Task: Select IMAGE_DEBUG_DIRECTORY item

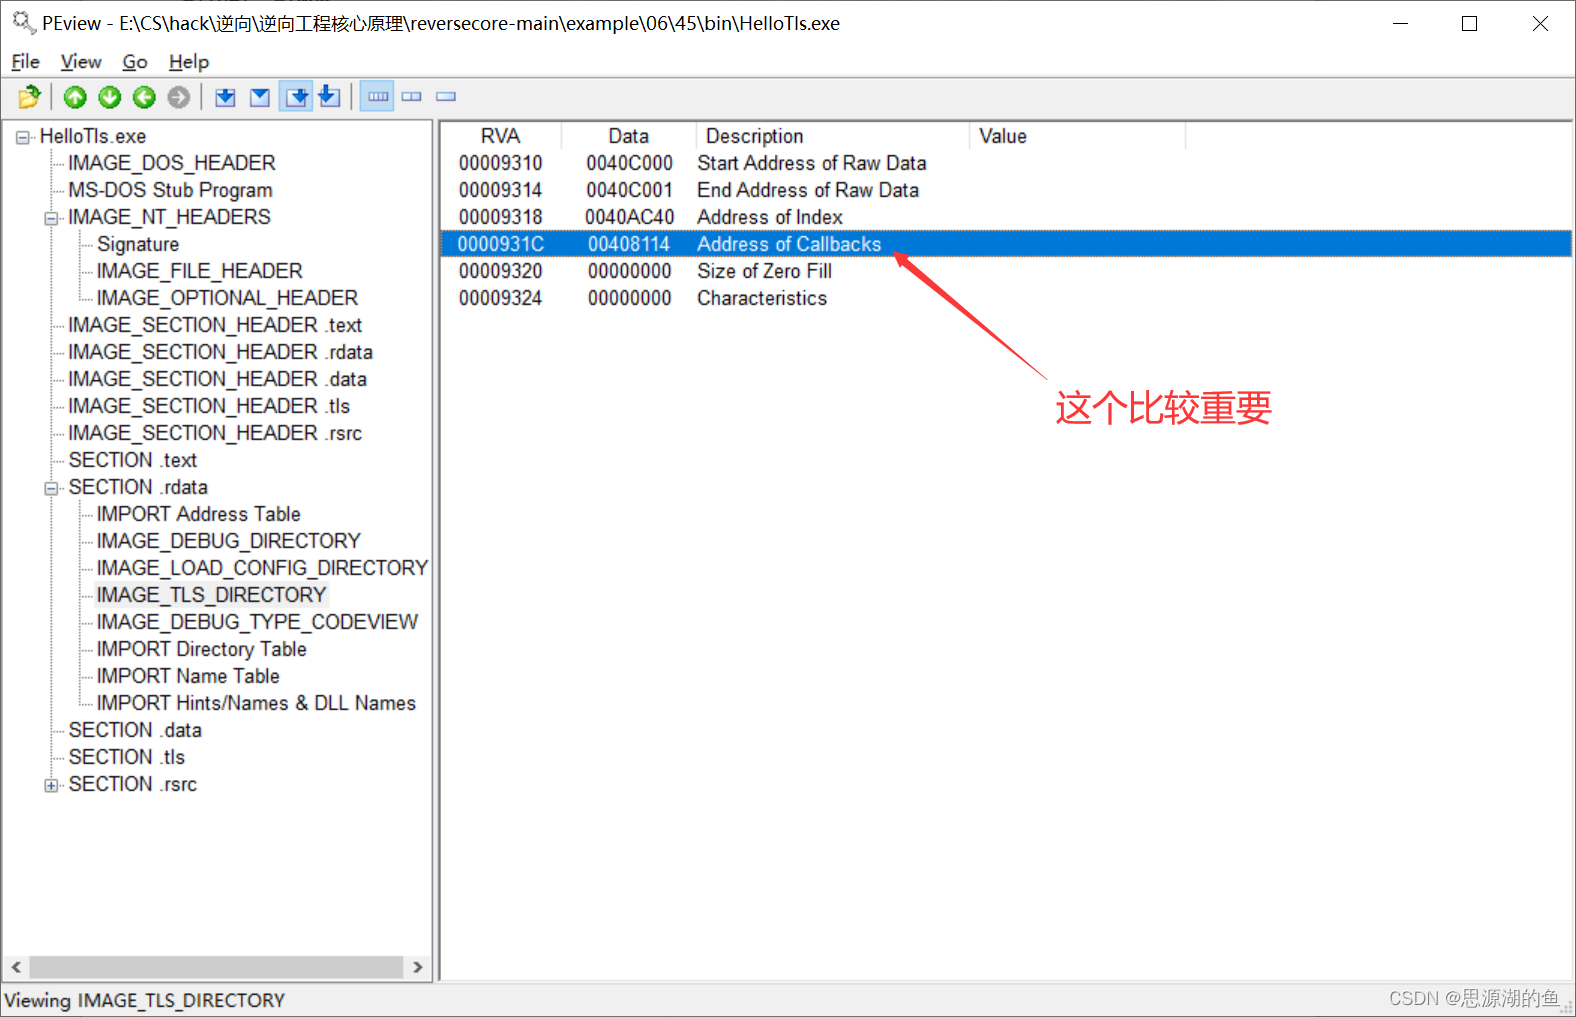Action: tap(228, 541)
